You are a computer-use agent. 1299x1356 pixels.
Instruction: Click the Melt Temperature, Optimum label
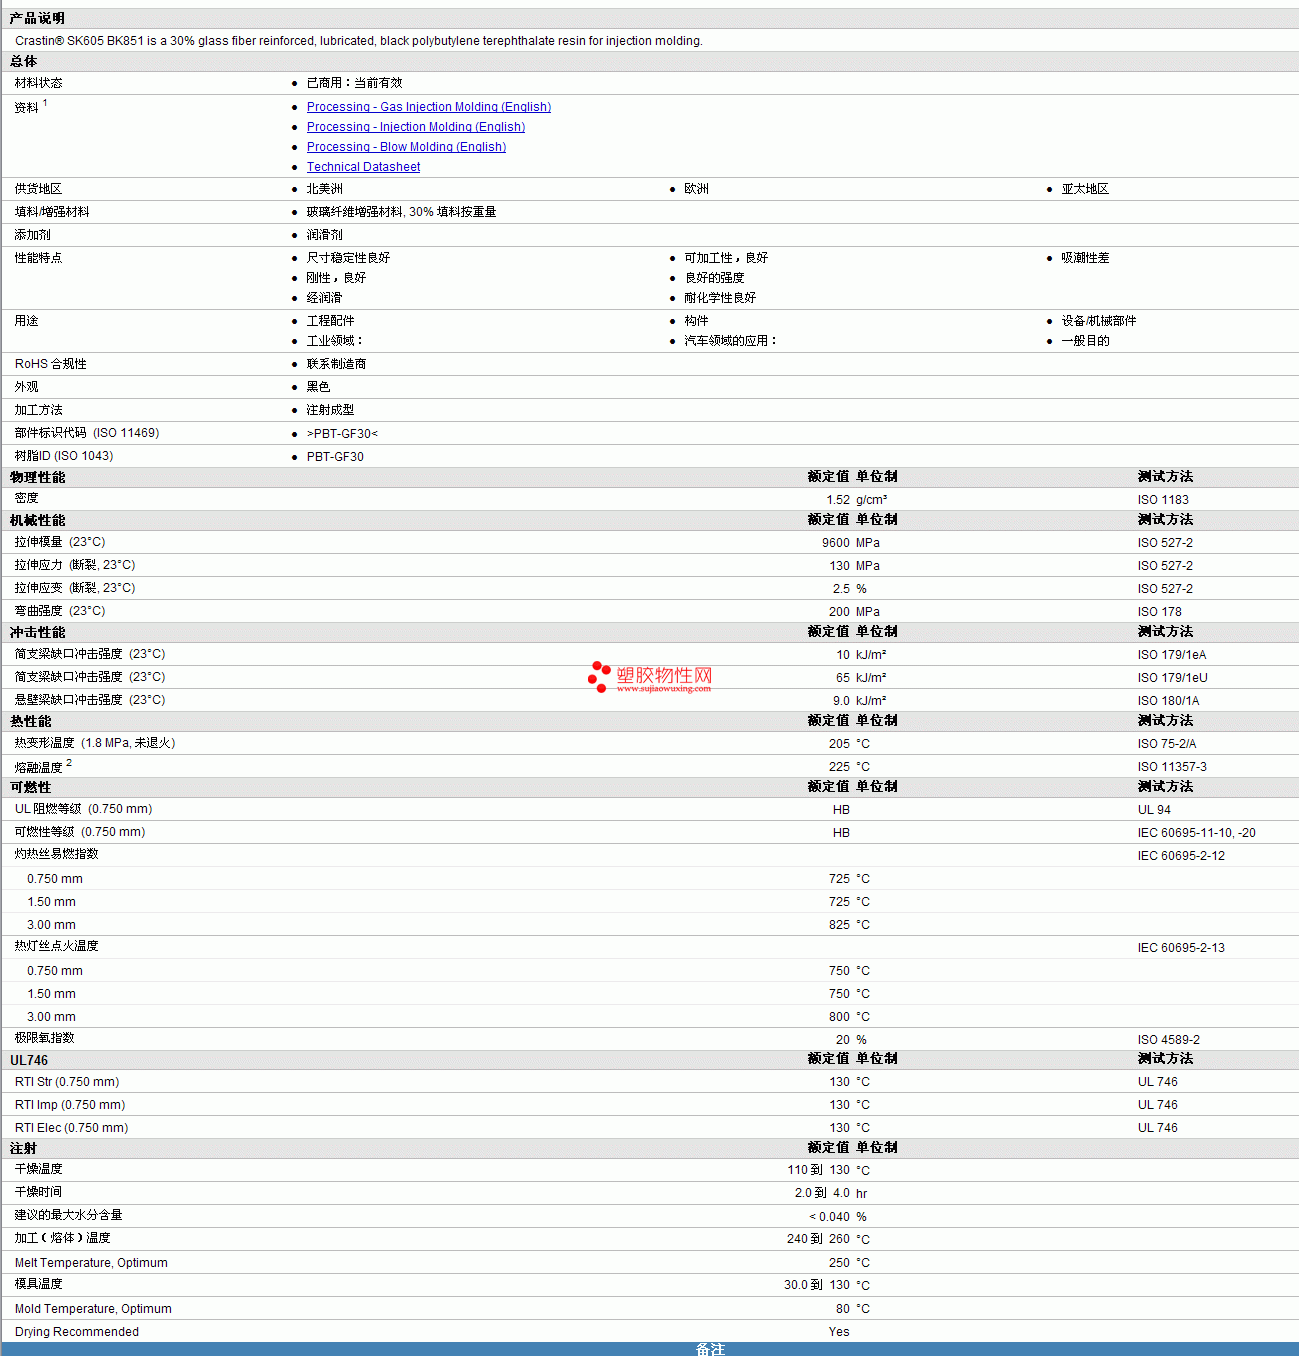tap(91, 1263)
